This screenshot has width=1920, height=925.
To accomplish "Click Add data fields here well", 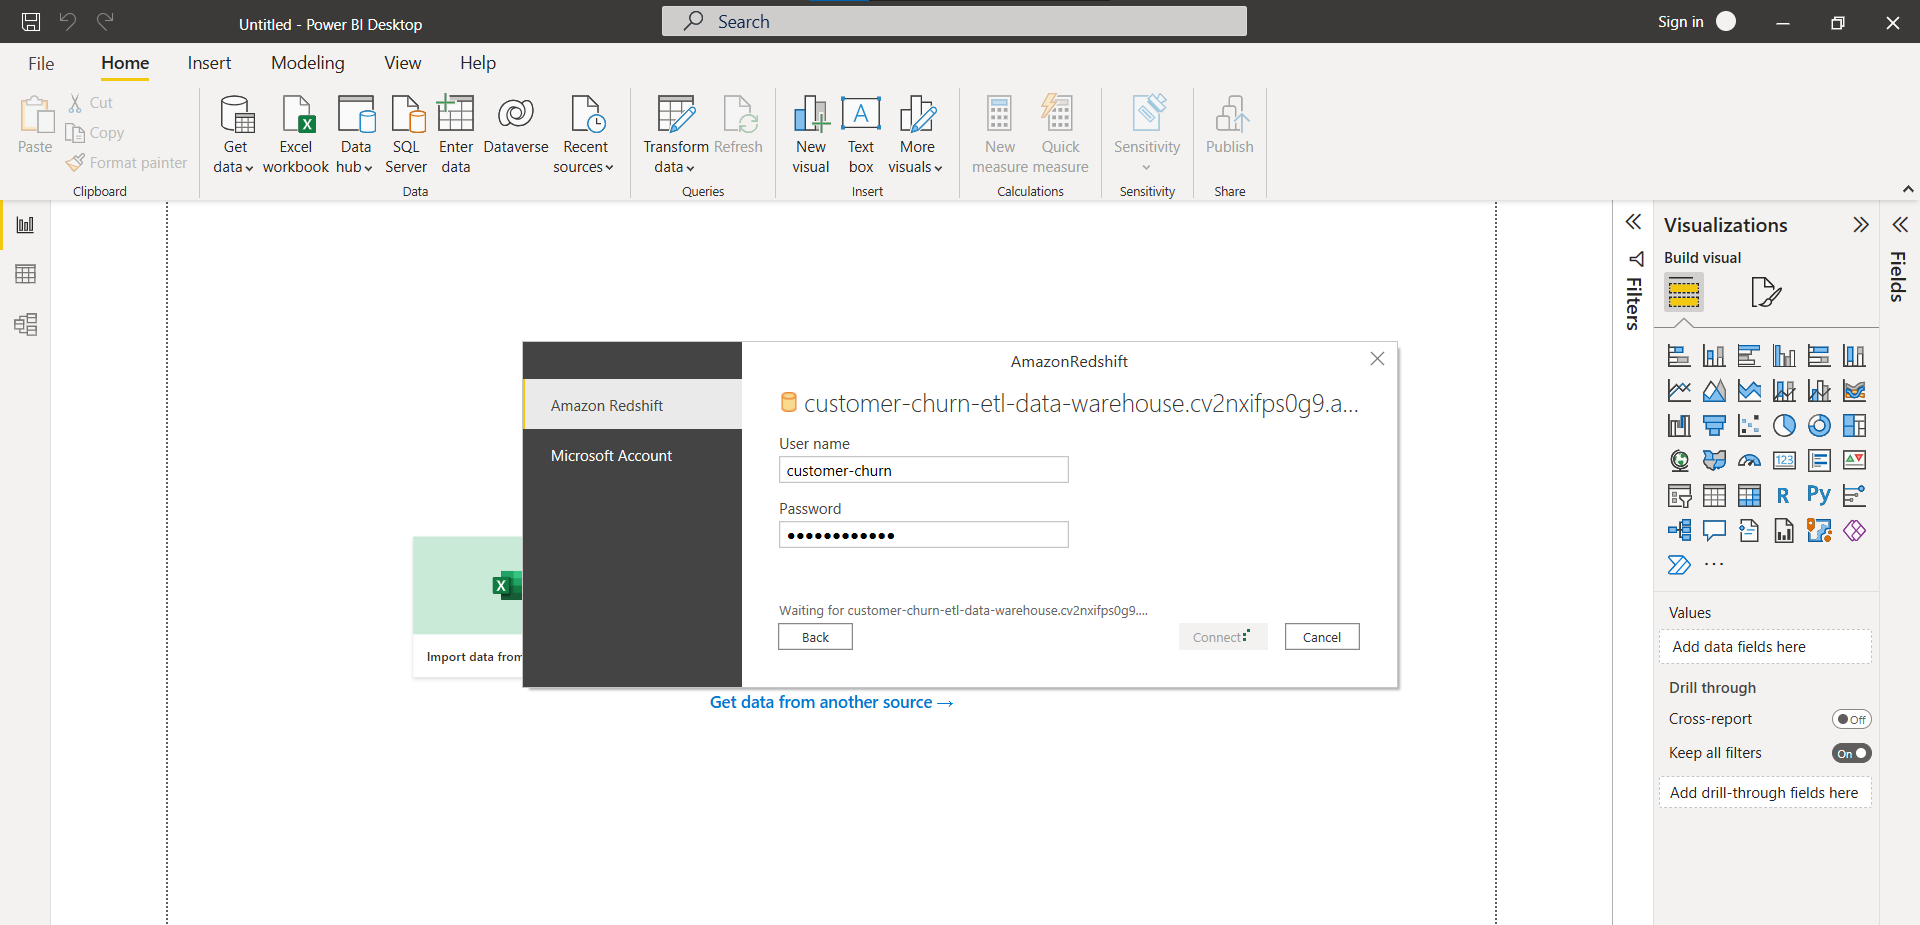I will coord(1765,647).
